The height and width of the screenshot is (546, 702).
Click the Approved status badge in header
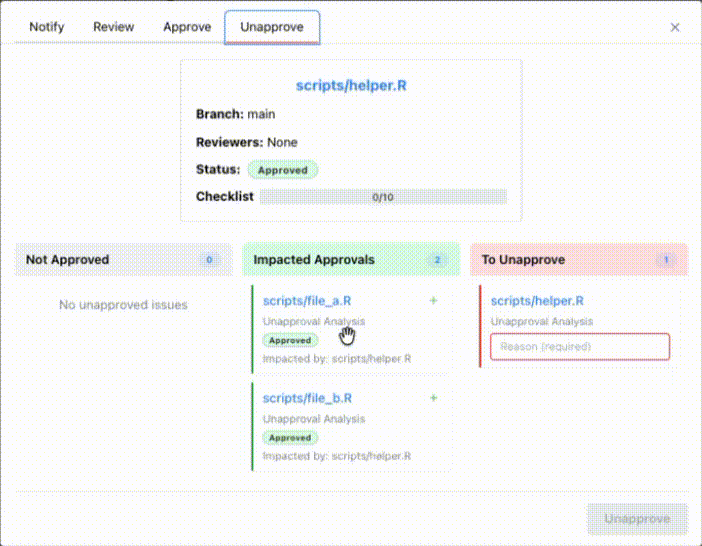coord(282,170)
